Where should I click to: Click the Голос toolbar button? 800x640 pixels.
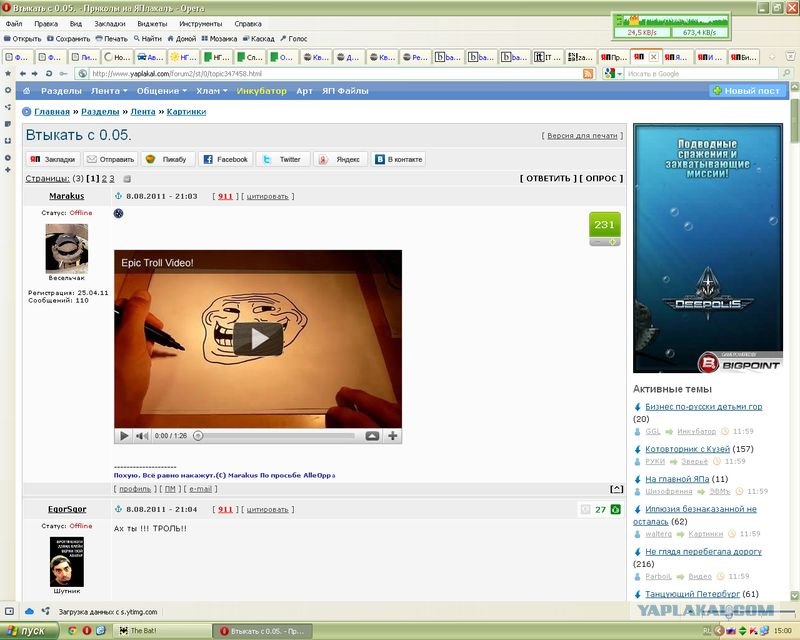tap(293, 38)
